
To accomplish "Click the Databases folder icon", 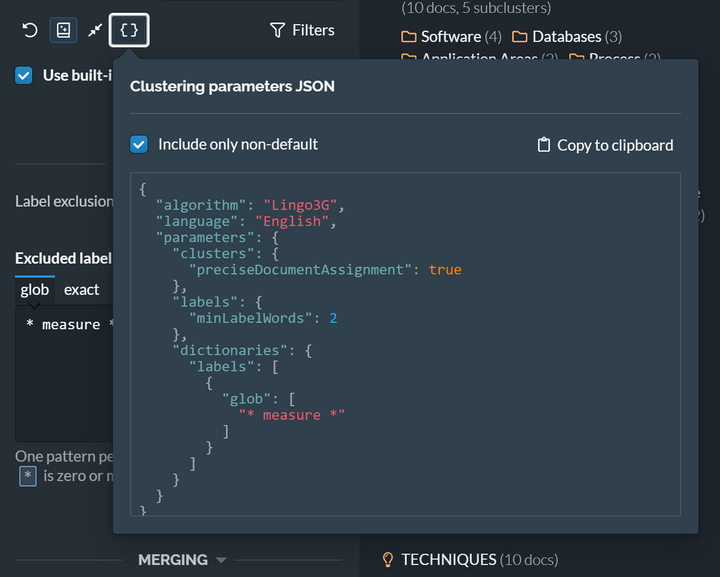I will point(519,37).
